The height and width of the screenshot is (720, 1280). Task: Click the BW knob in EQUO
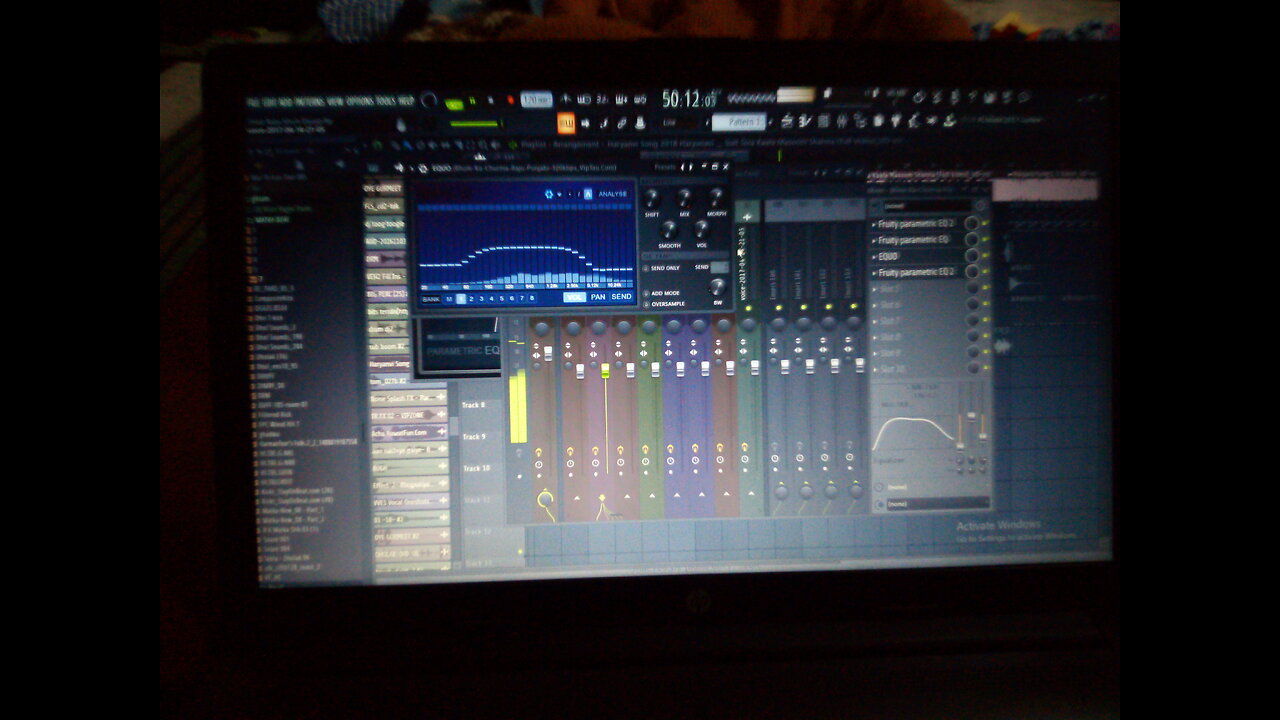(717, 287)
